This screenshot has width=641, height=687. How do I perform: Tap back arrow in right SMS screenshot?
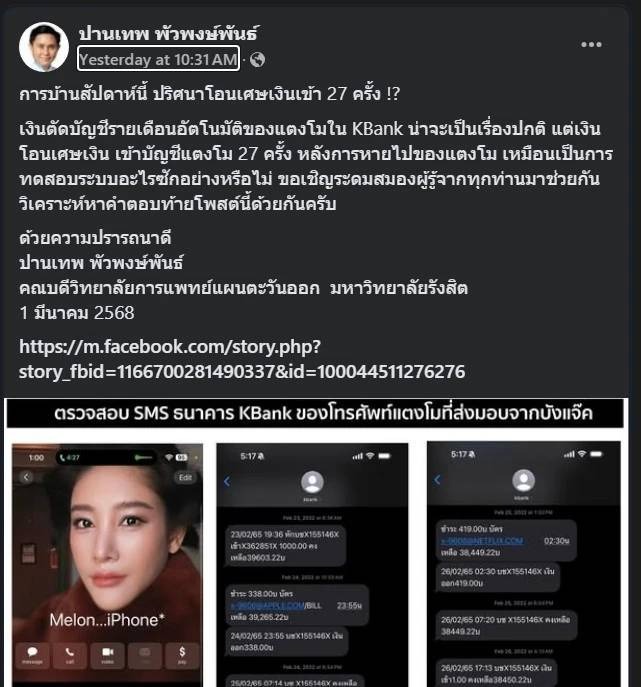(x=437, y=480)
